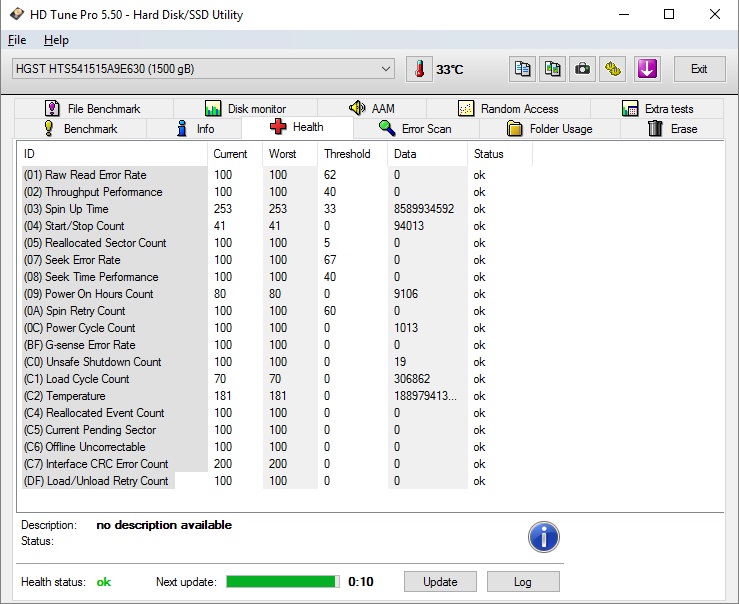Image resolution: width=739 pixels, height=604 pixels.
Task: Click the Exit button
Action: tap(699, 69)
